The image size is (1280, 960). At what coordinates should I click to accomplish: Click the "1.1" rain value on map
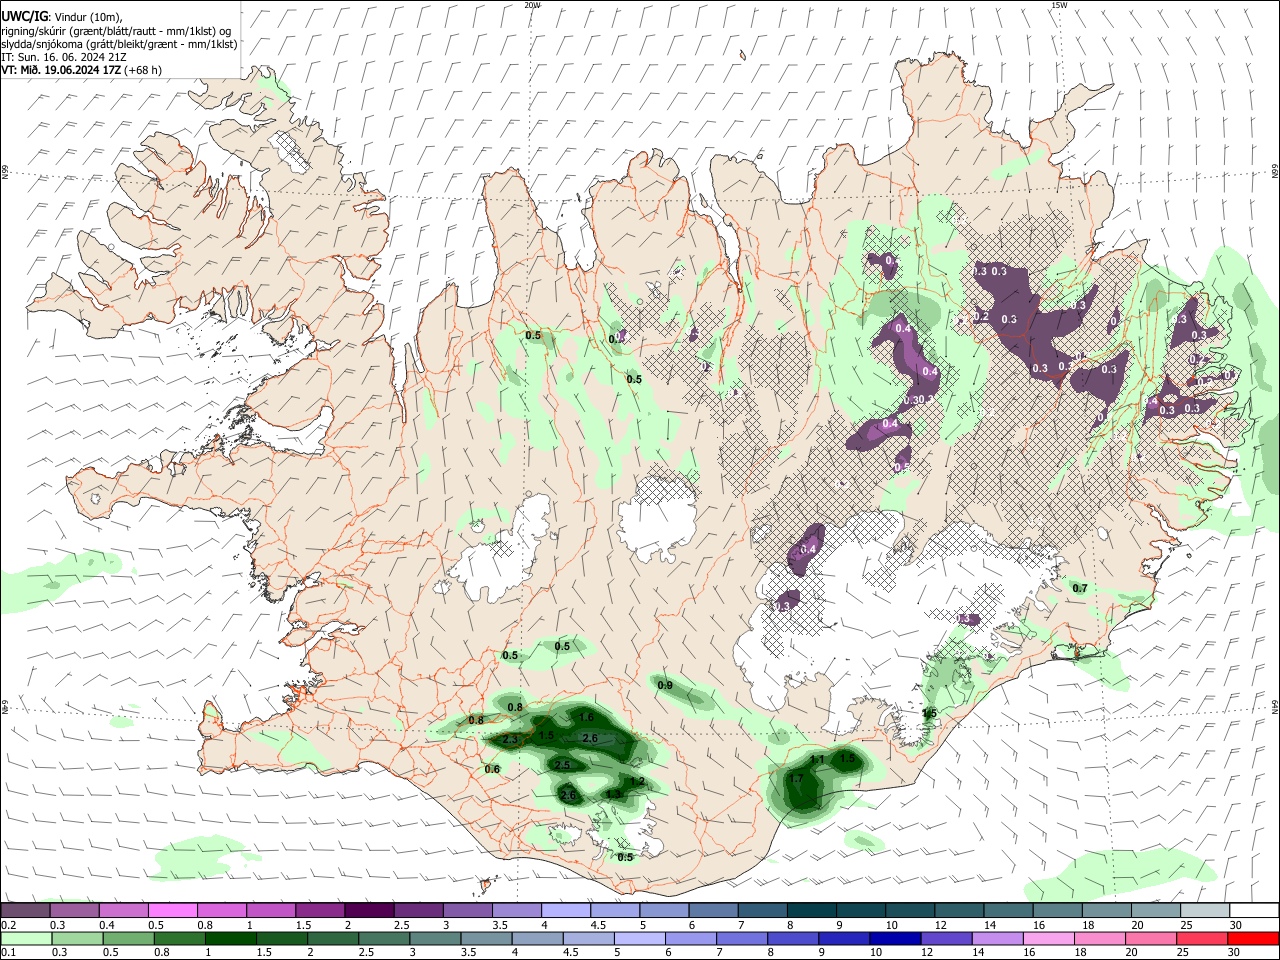click(x=817, y=759)
